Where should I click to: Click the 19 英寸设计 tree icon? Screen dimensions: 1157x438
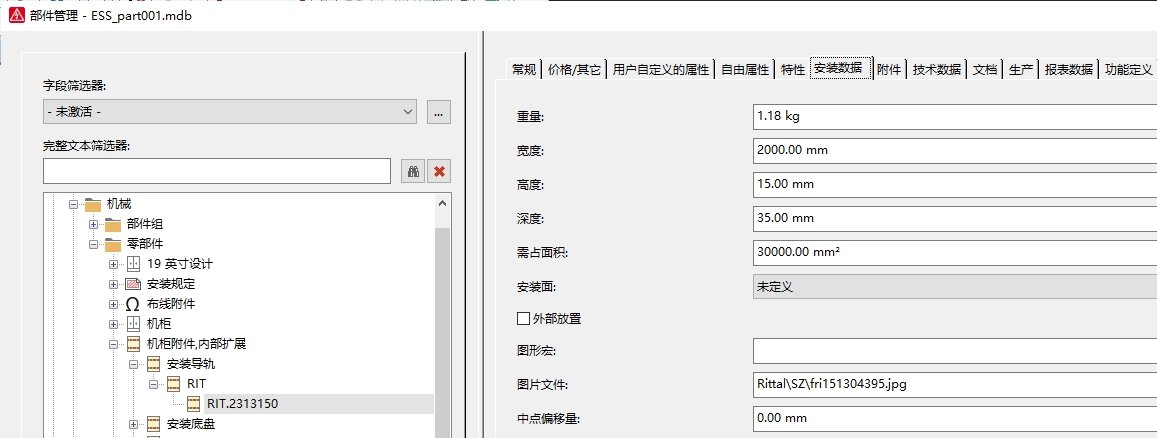[x=134, y=264]
